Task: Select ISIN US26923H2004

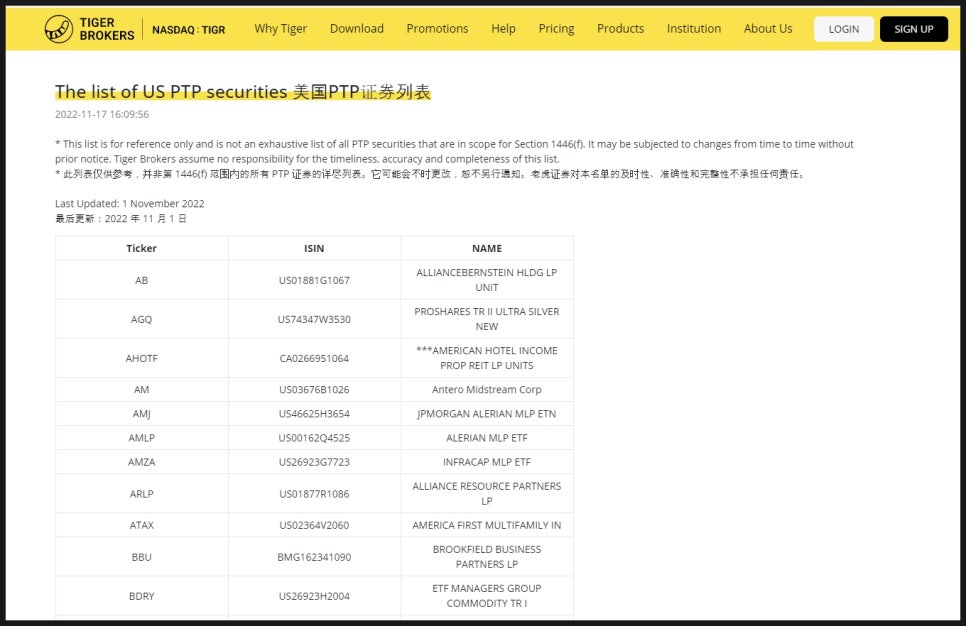Action: click(x=314, y=596)
